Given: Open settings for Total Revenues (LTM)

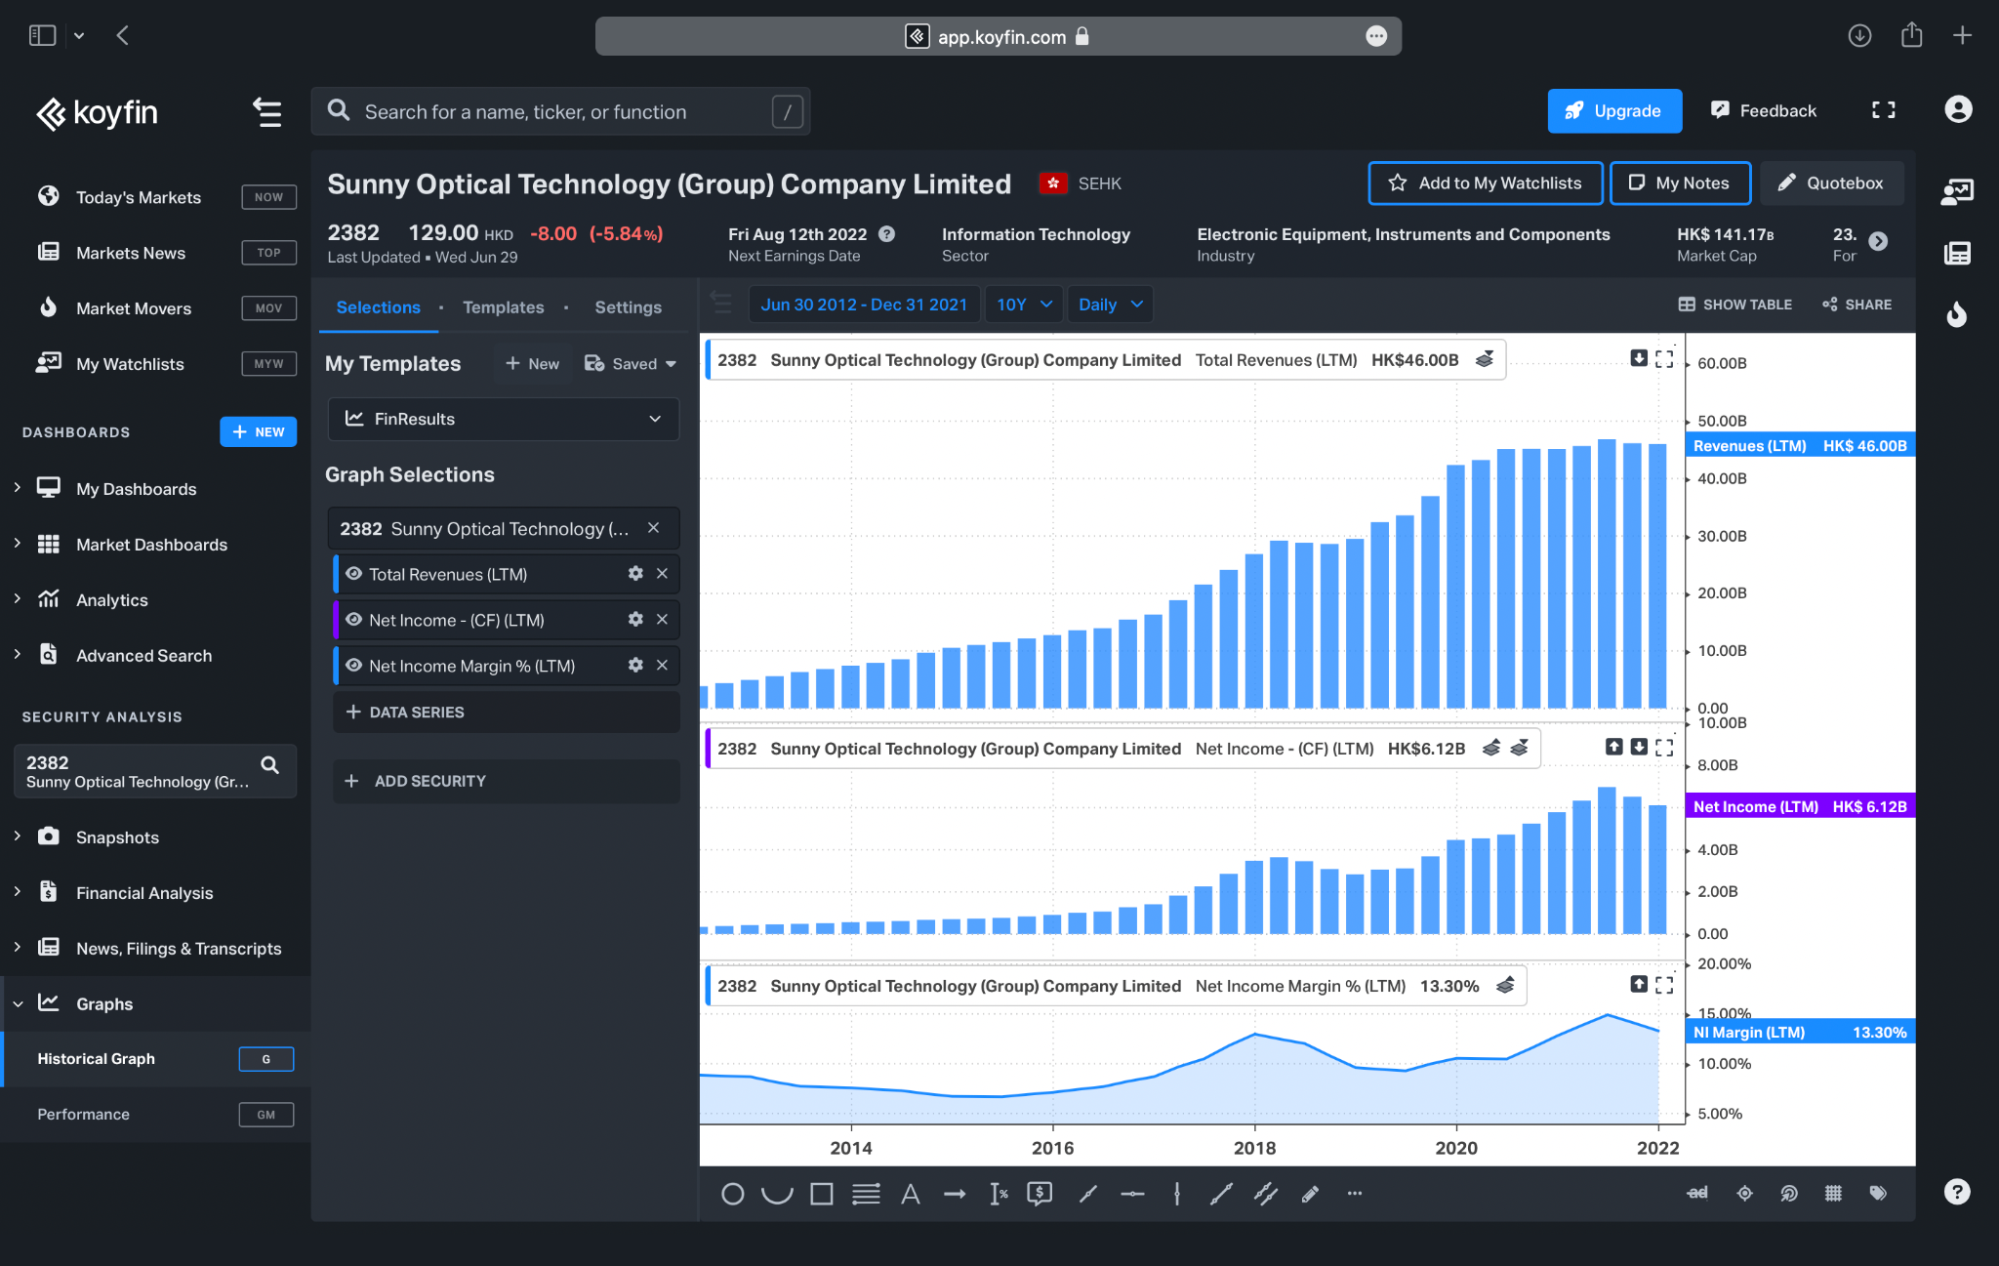Looking at the screenshot, I should coord(635,574).
